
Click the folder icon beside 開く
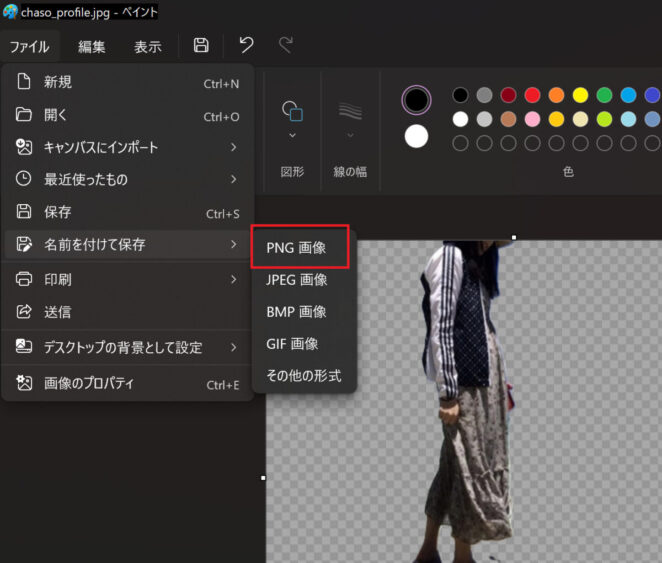click(x=24, y=114)
